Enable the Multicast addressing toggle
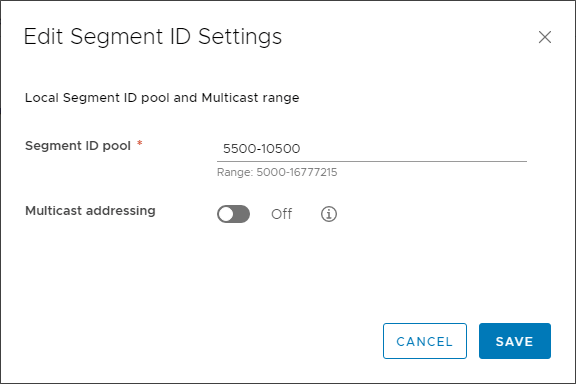576x384 pixels. click(233, 214)
